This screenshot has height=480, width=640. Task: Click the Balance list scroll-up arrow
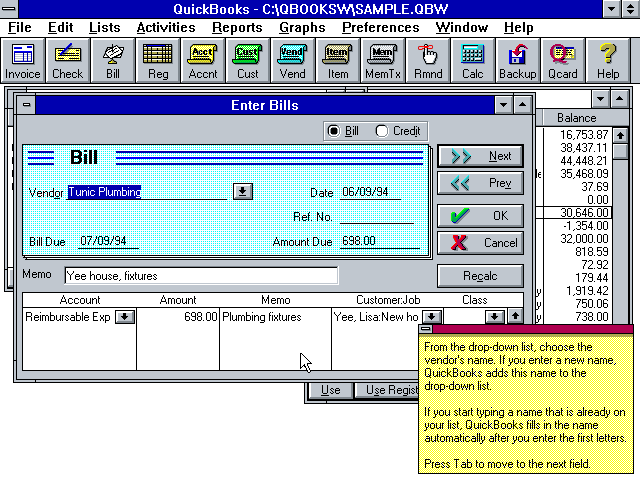pyautogui.click(x=620, y=135)
